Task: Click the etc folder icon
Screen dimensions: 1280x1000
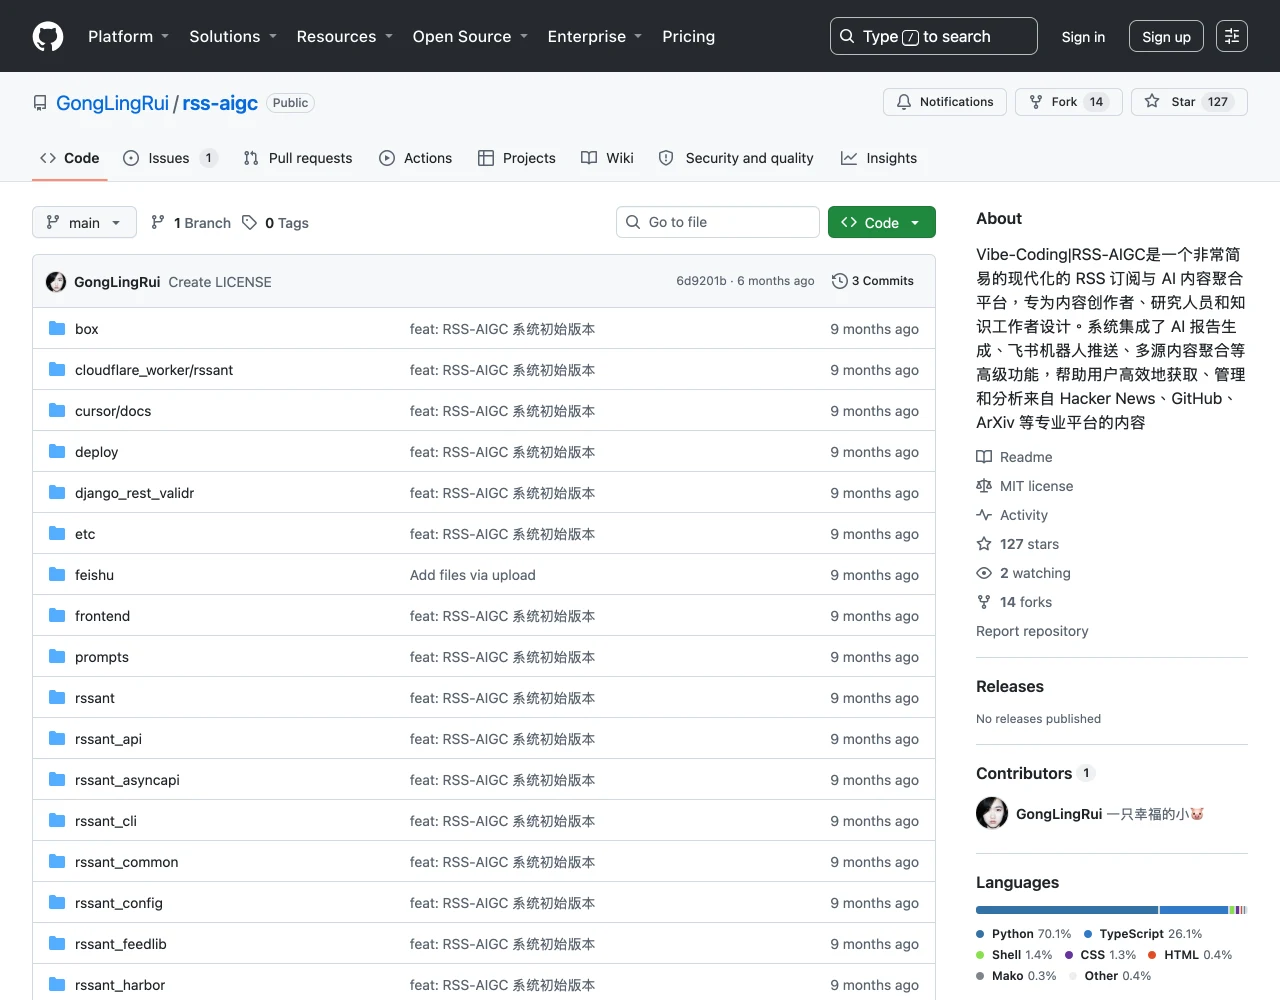Action: pos(57,533)
